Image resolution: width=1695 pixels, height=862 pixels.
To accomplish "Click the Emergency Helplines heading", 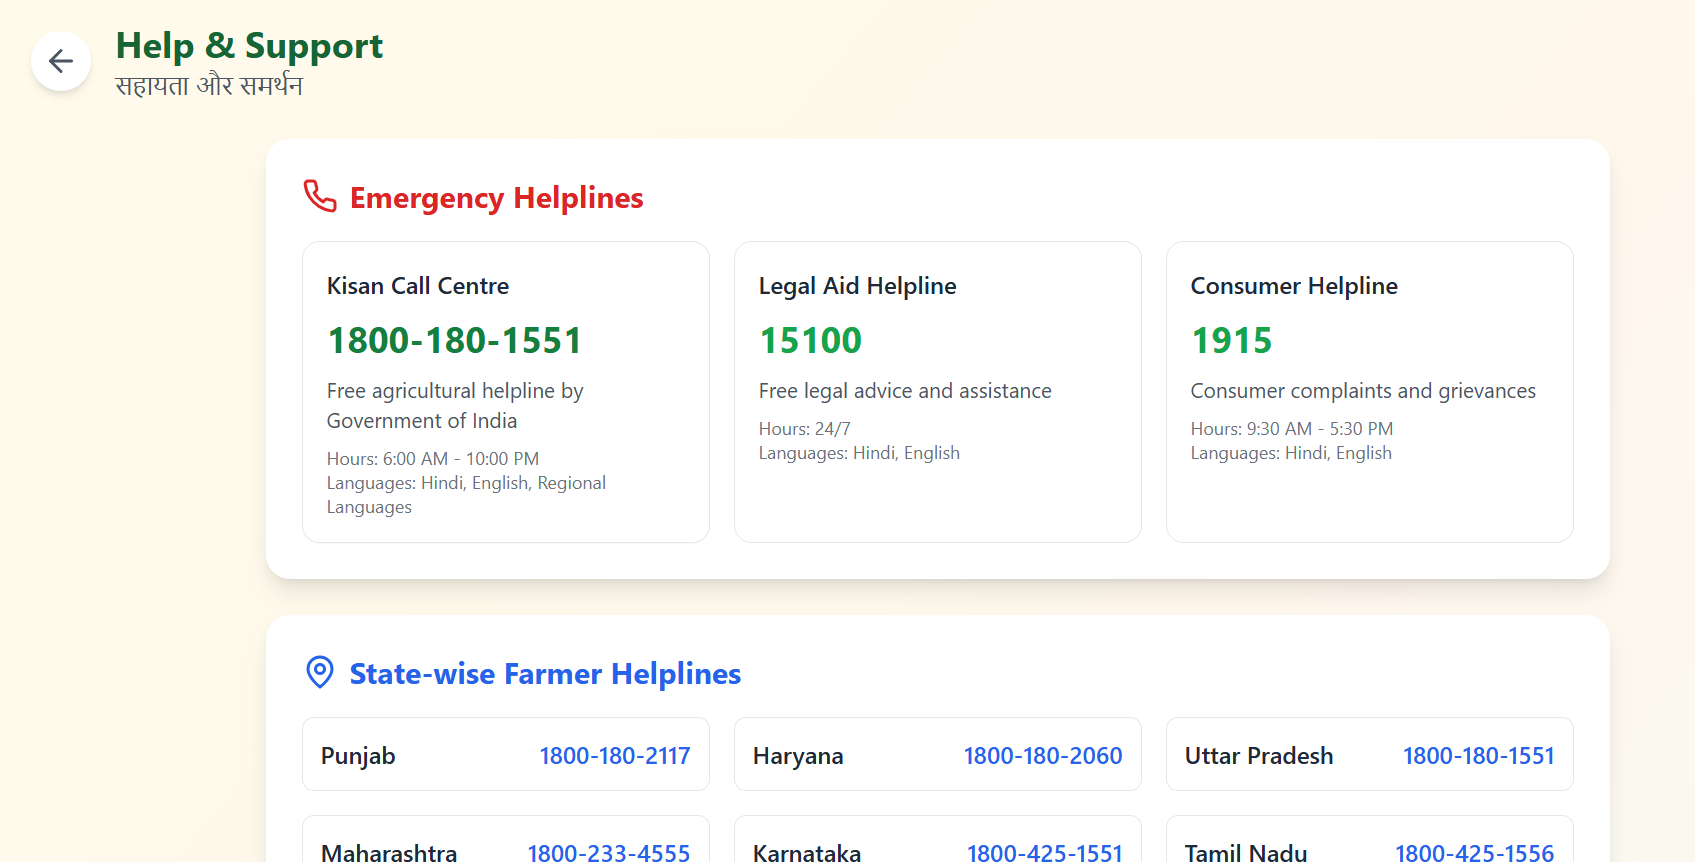I will pos(496,198).
